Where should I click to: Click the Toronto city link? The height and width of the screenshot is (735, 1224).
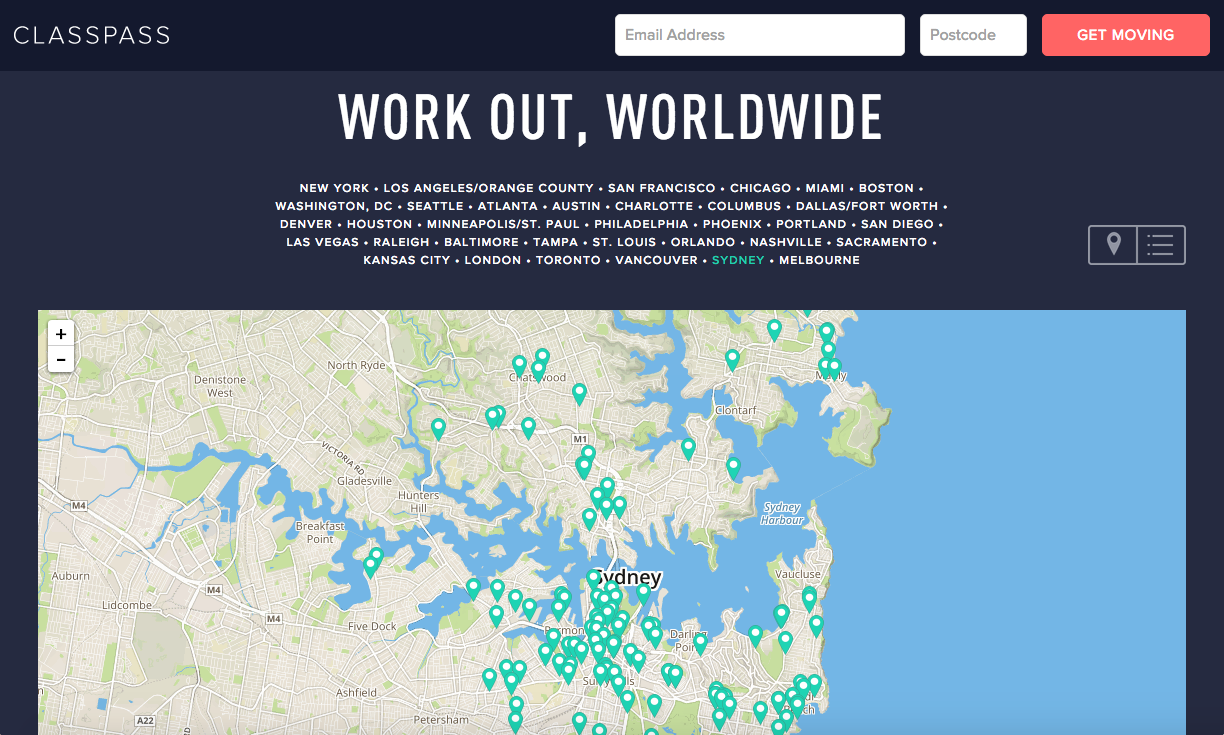click(568, 260)
